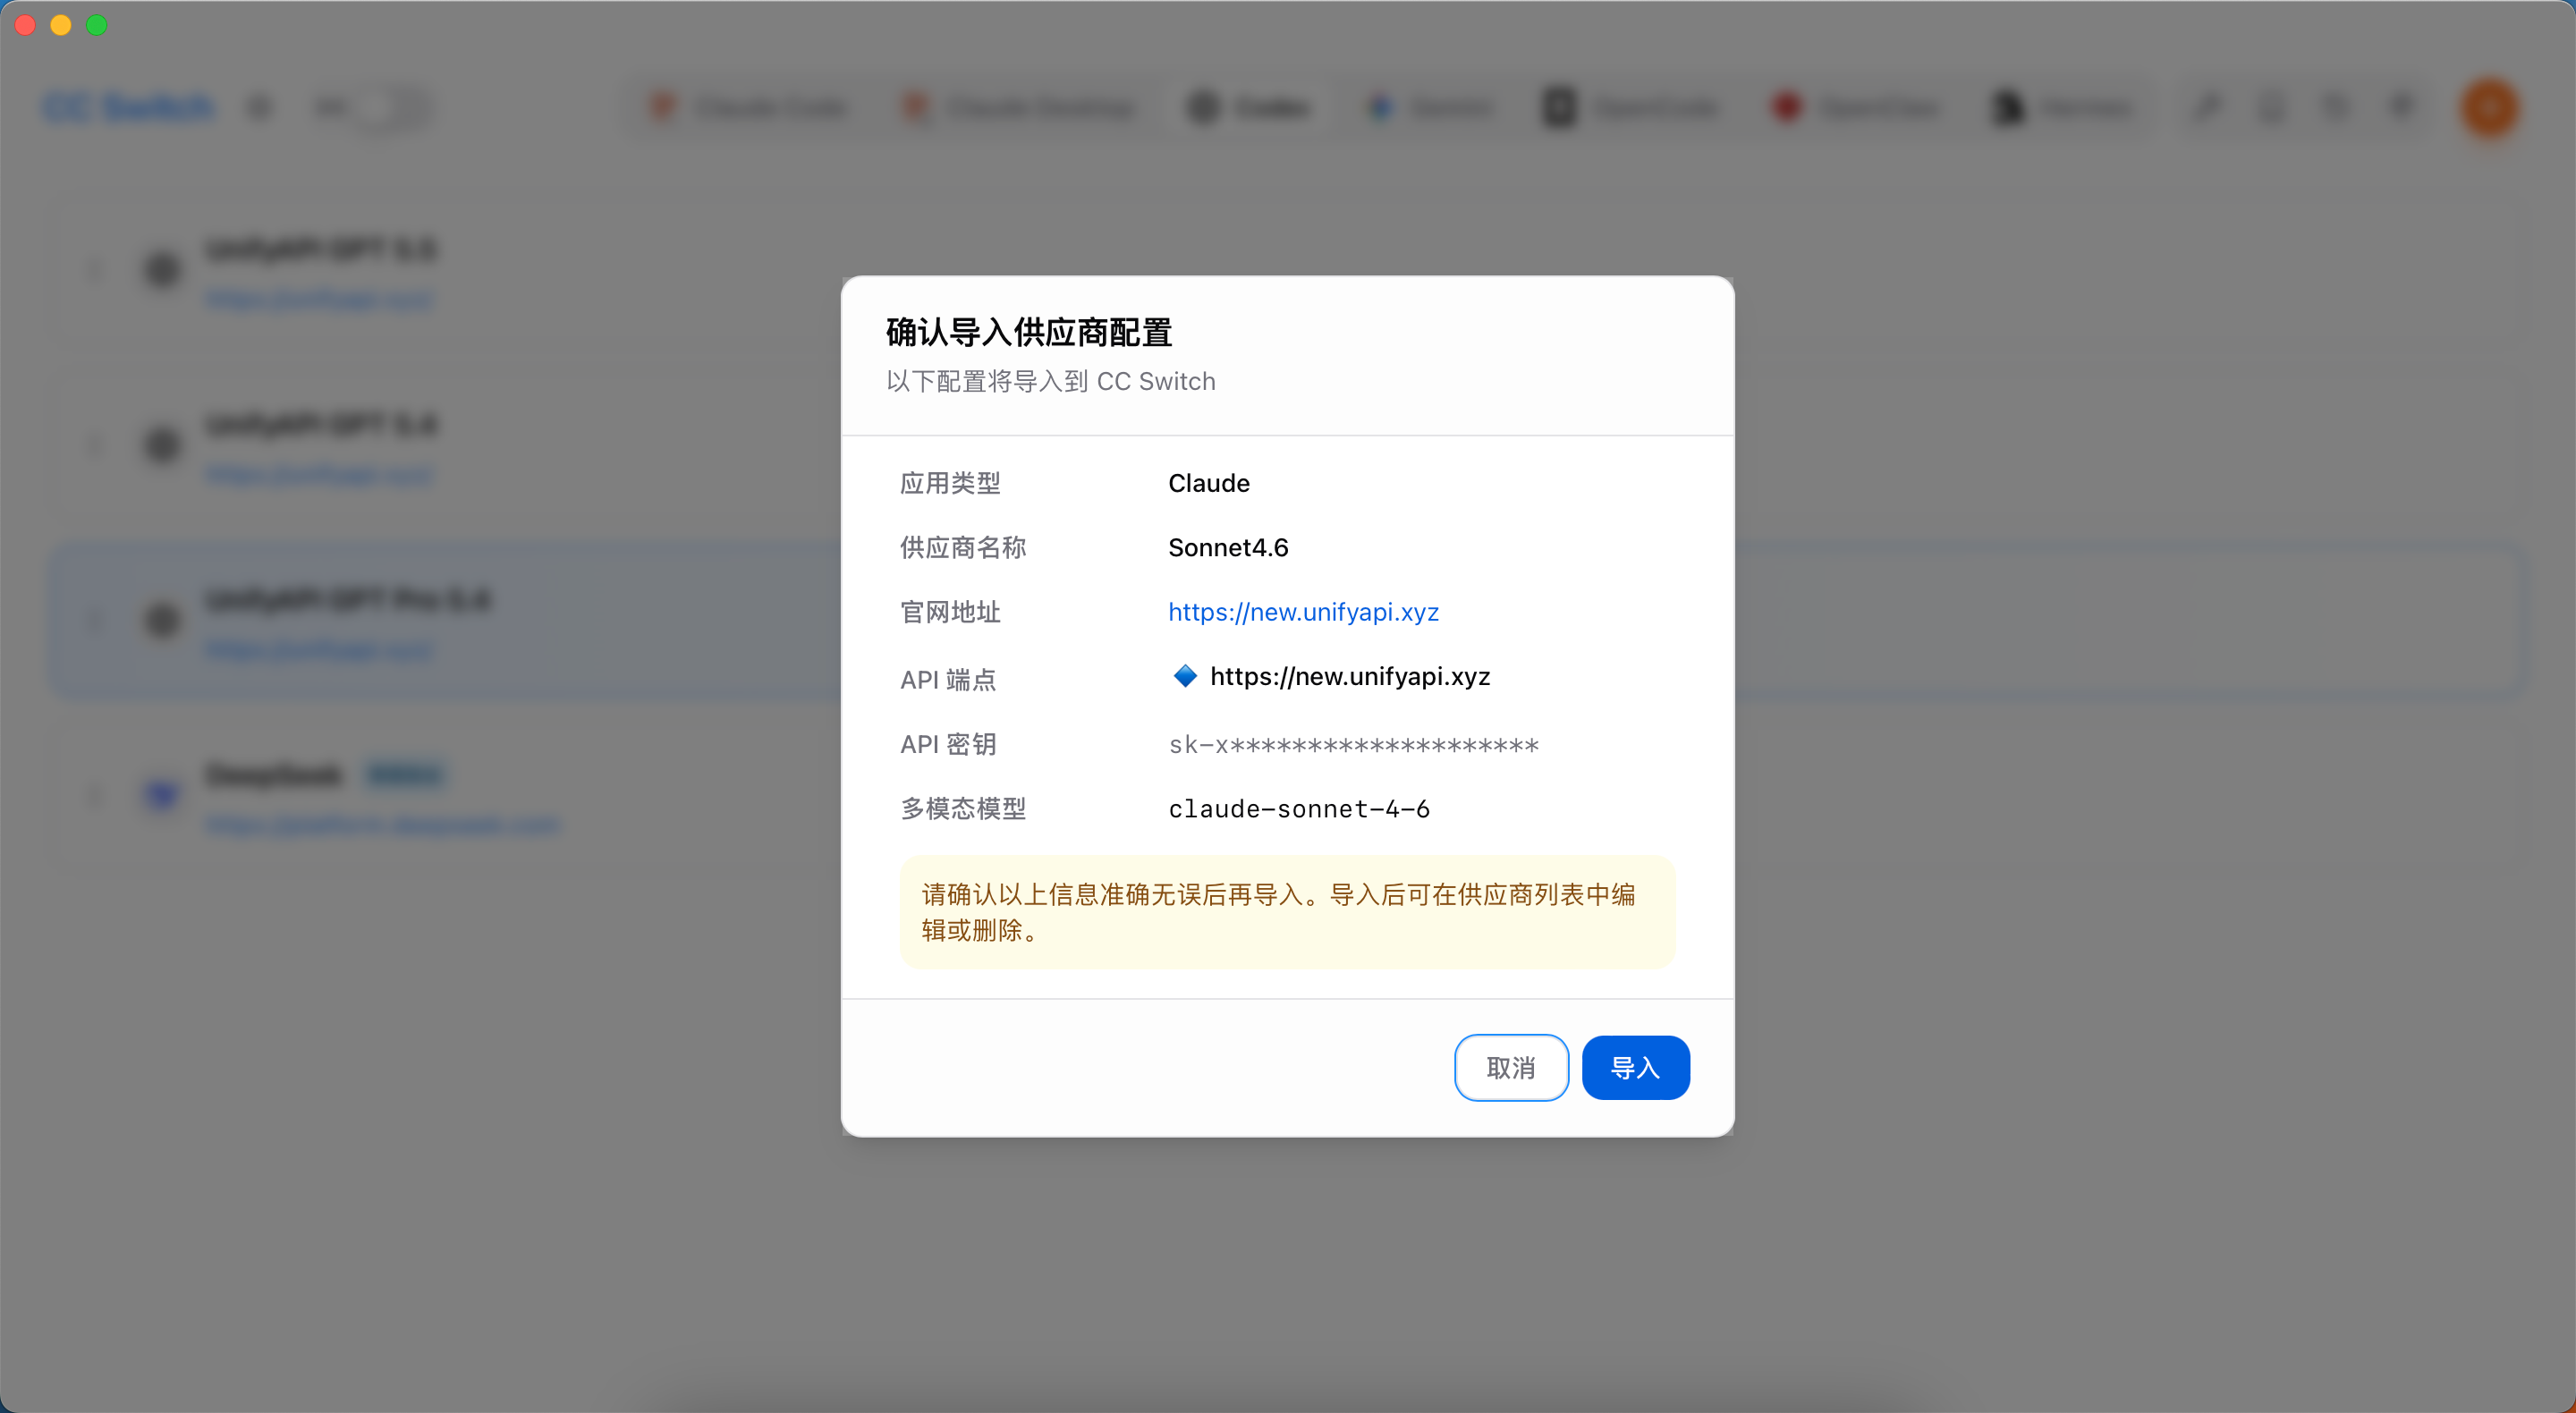Toggle the switch next to CC Switch title
This screenshot has width=2576, height=1413.
click(x=392, y=107)
